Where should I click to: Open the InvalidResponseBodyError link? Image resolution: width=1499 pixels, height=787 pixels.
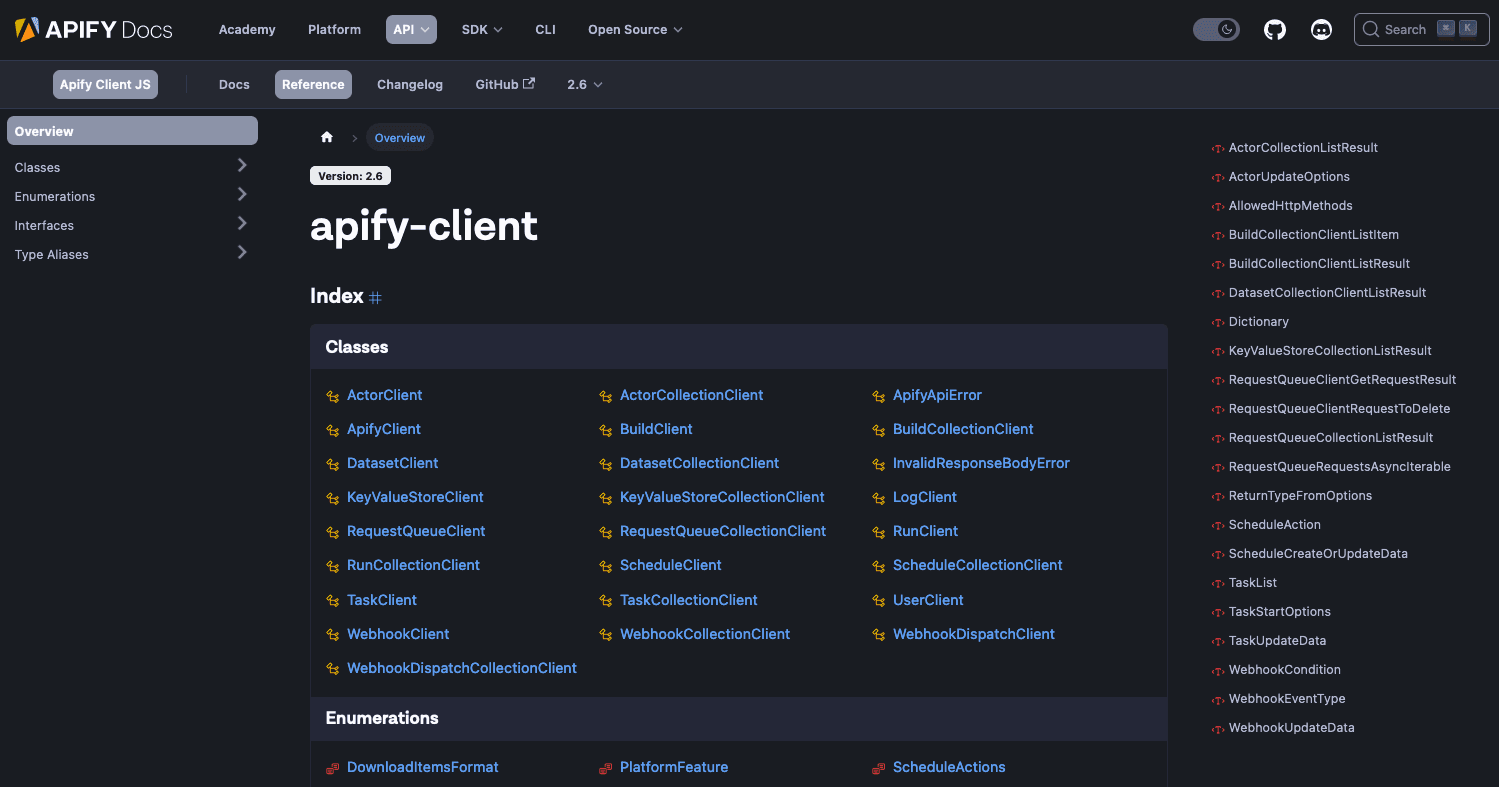pyautogui.click(x=981, y=463)
